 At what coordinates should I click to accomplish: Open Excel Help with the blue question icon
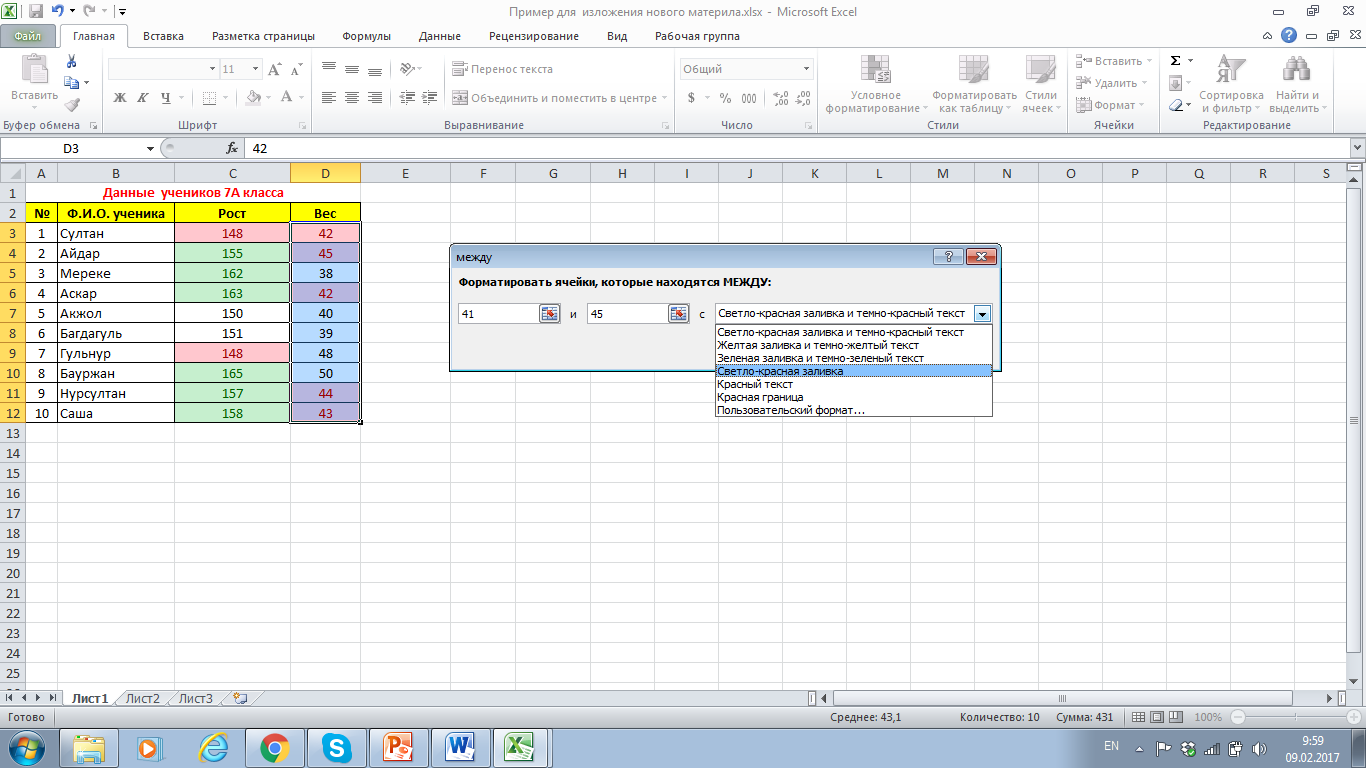coord(1290,35)
